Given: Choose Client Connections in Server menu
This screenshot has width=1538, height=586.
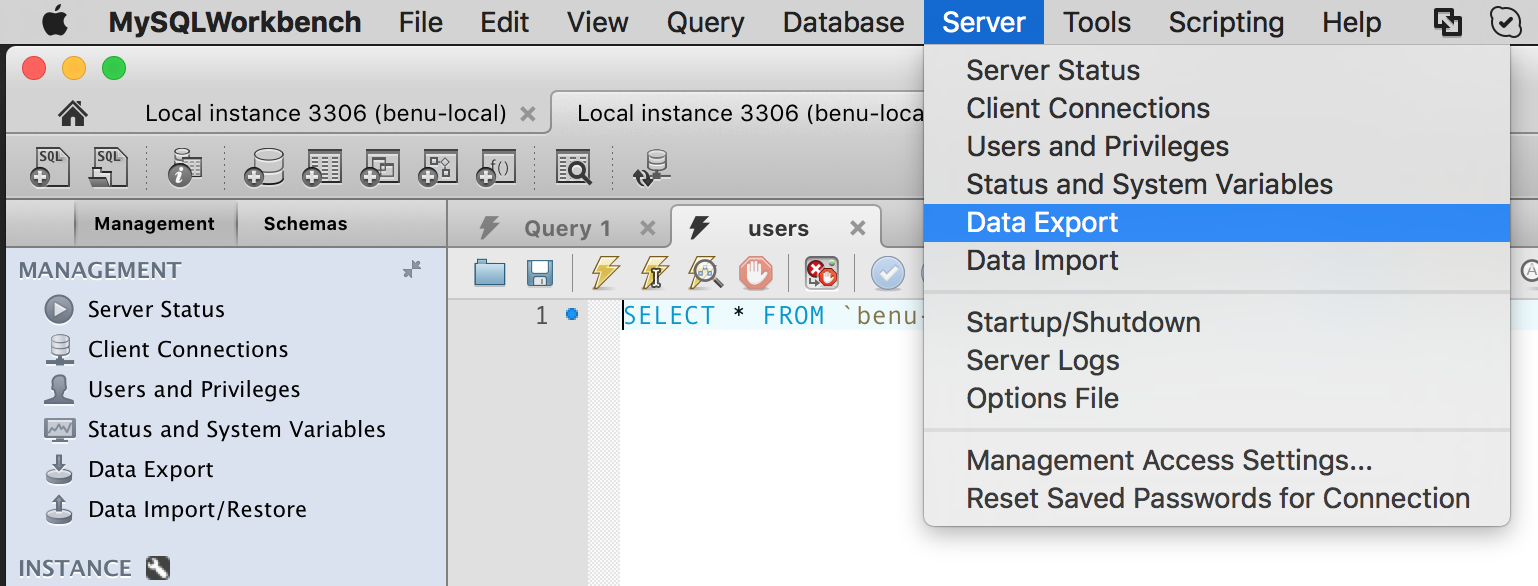Looking at the screenshot, I should click(x=1216, y=108).
